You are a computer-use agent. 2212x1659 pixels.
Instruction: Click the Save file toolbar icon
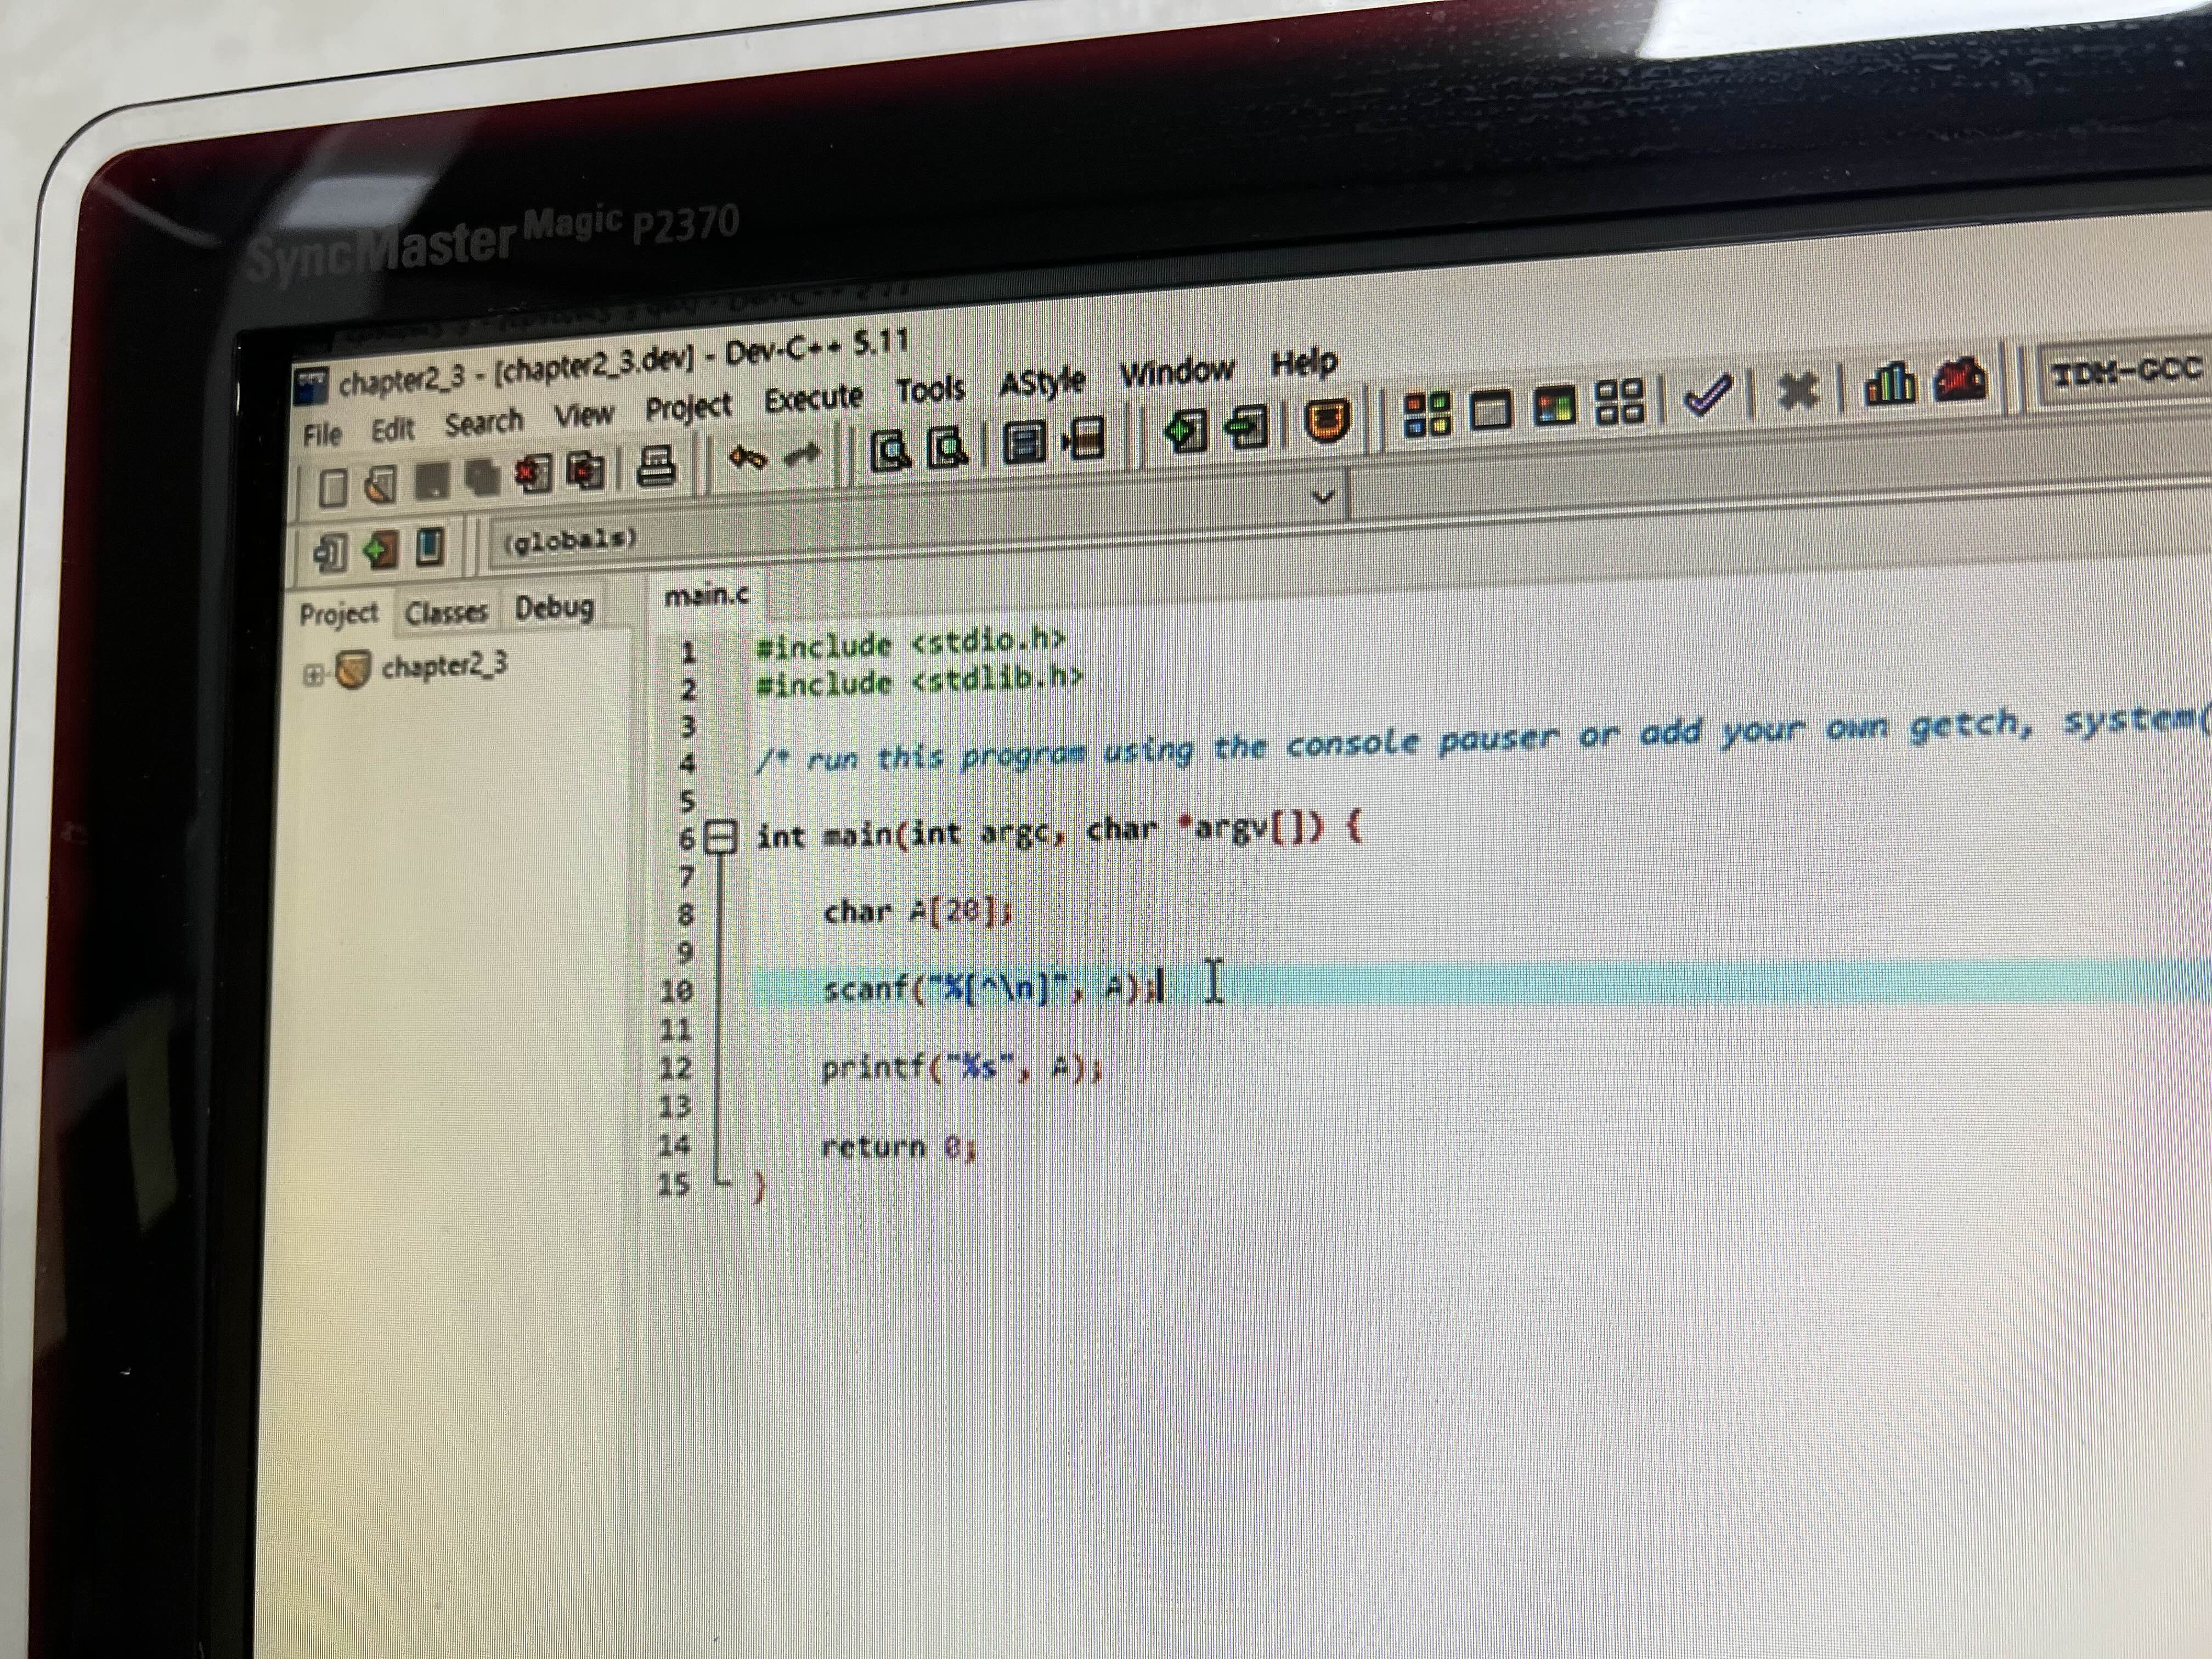(433, 481)
